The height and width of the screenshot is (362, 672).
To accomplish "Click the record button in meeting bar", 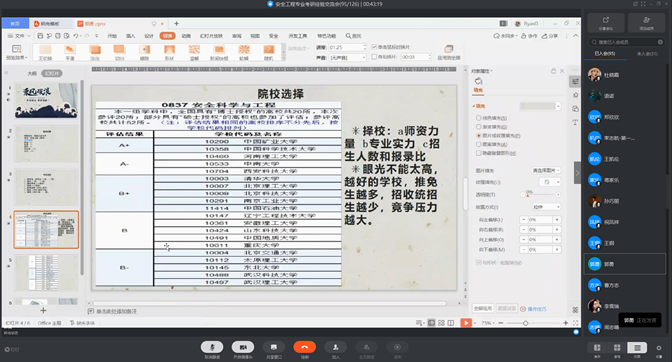I will (x=397, y=347).
